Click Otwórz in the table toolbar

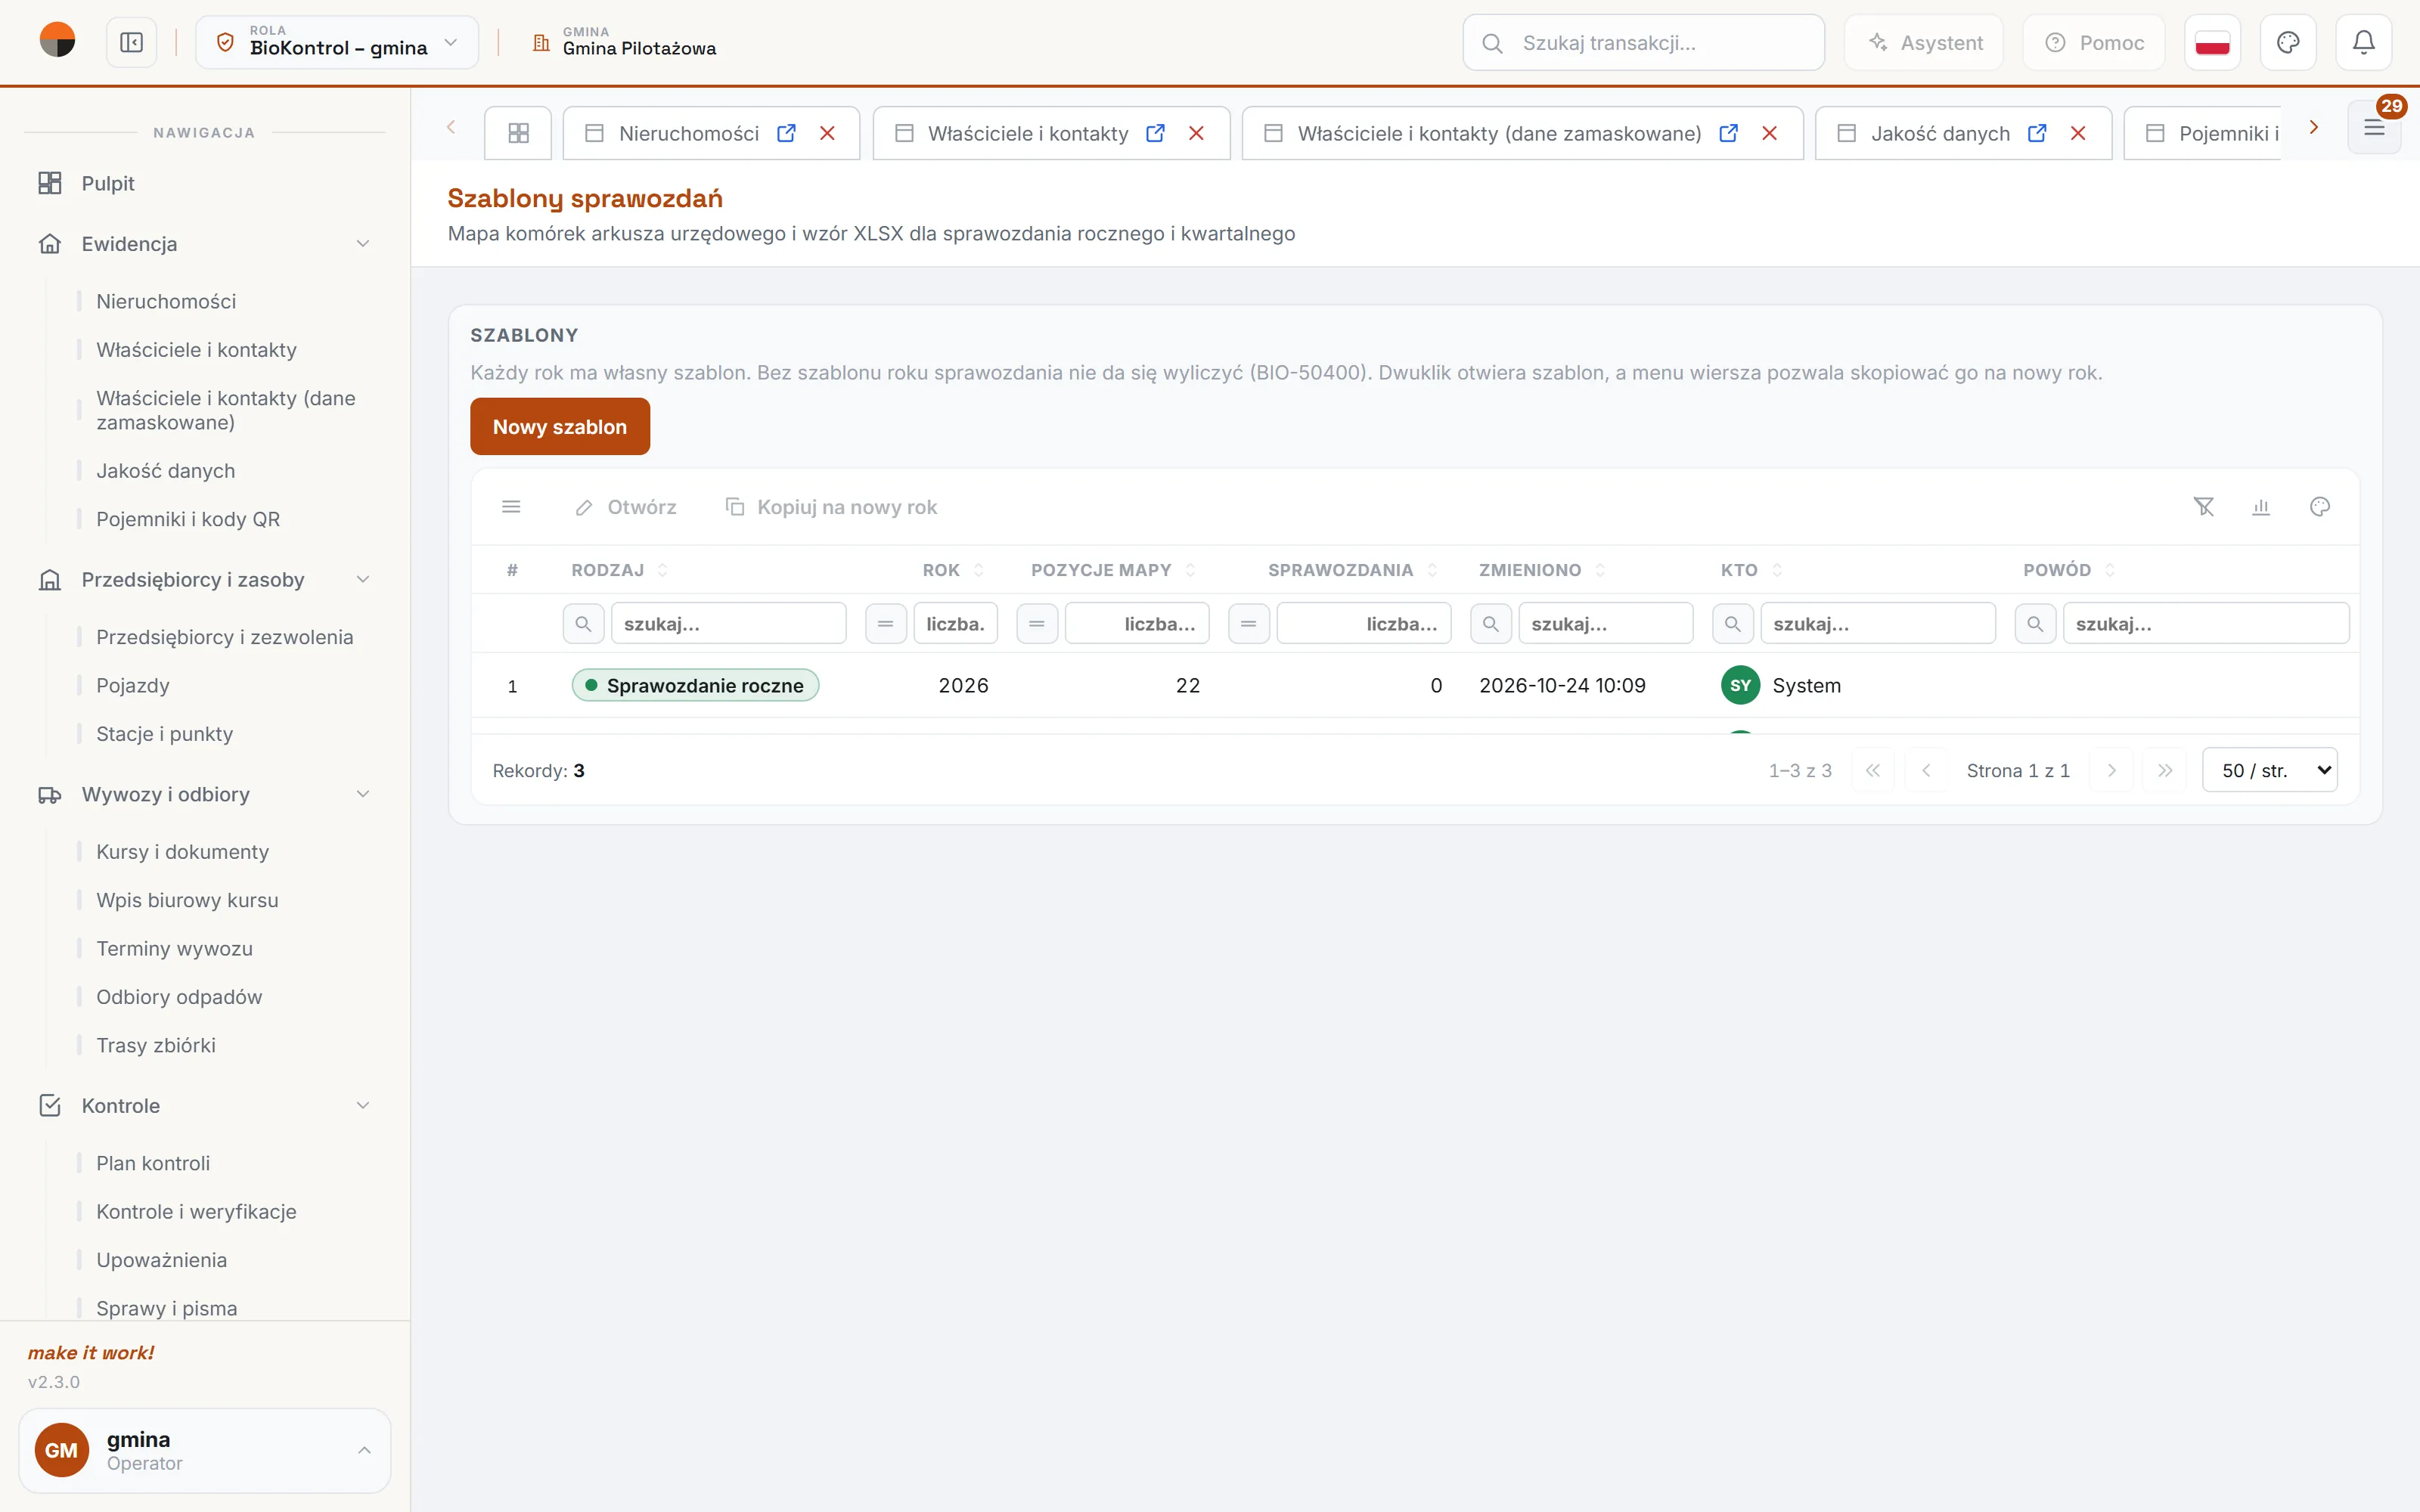point(626,507)
